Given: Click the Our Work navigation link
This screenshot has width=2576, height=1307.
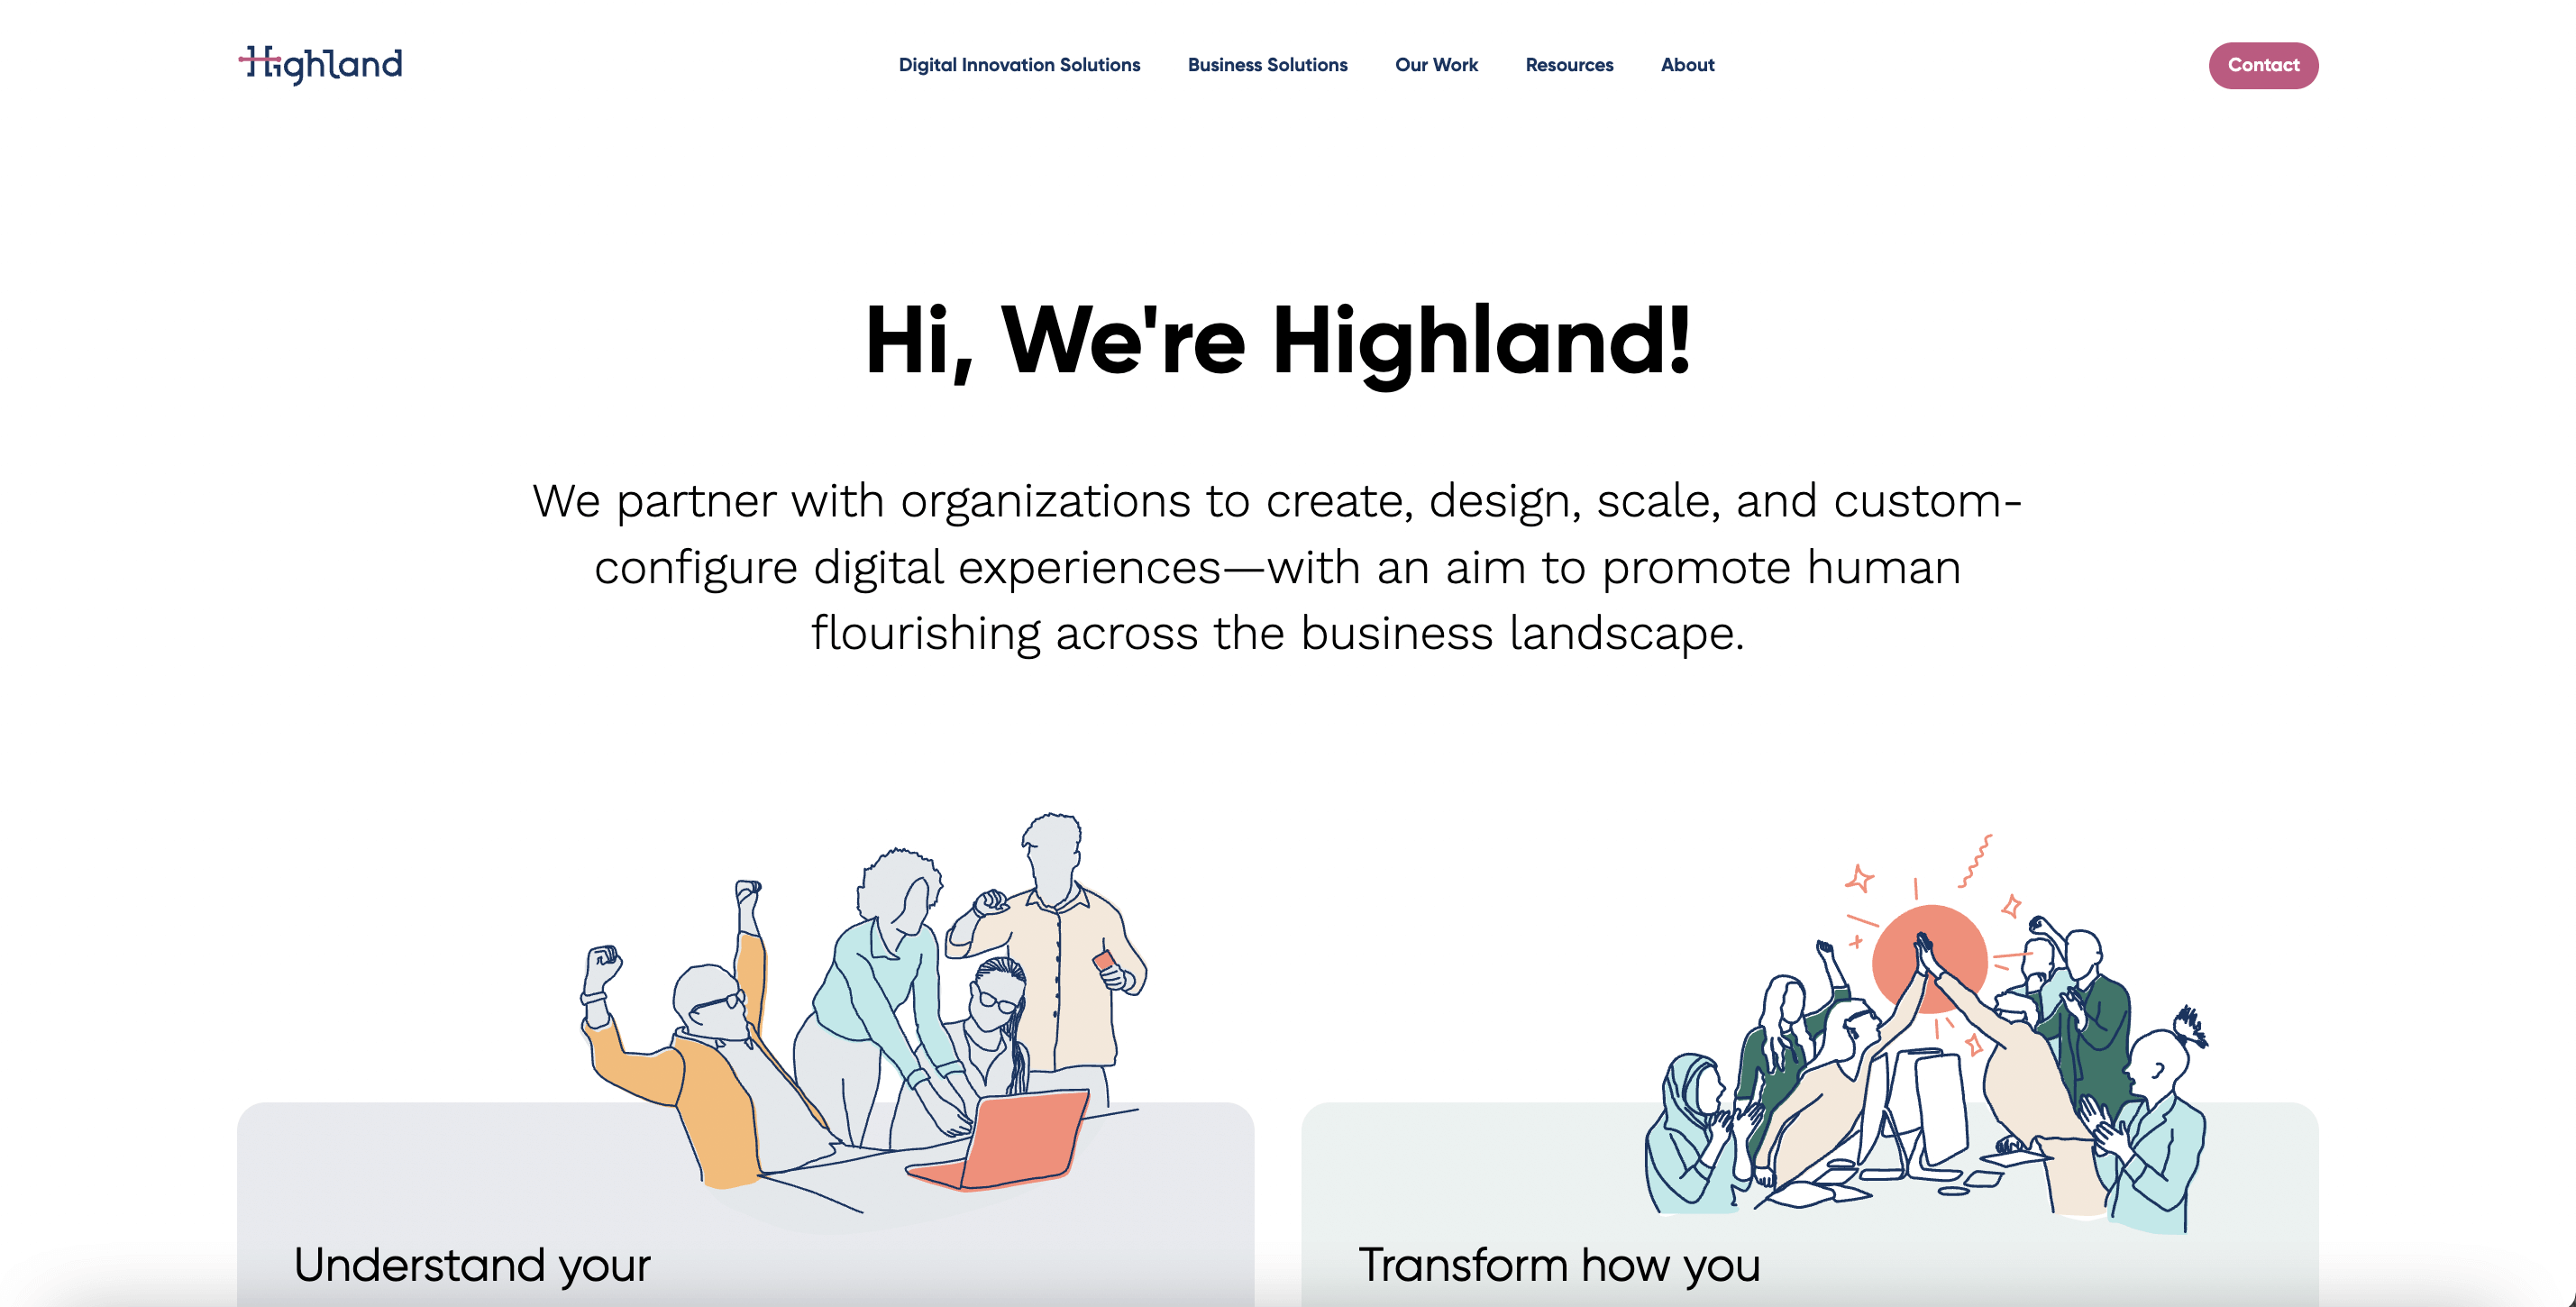Looking at the screenshot, I should (1437, 63).
